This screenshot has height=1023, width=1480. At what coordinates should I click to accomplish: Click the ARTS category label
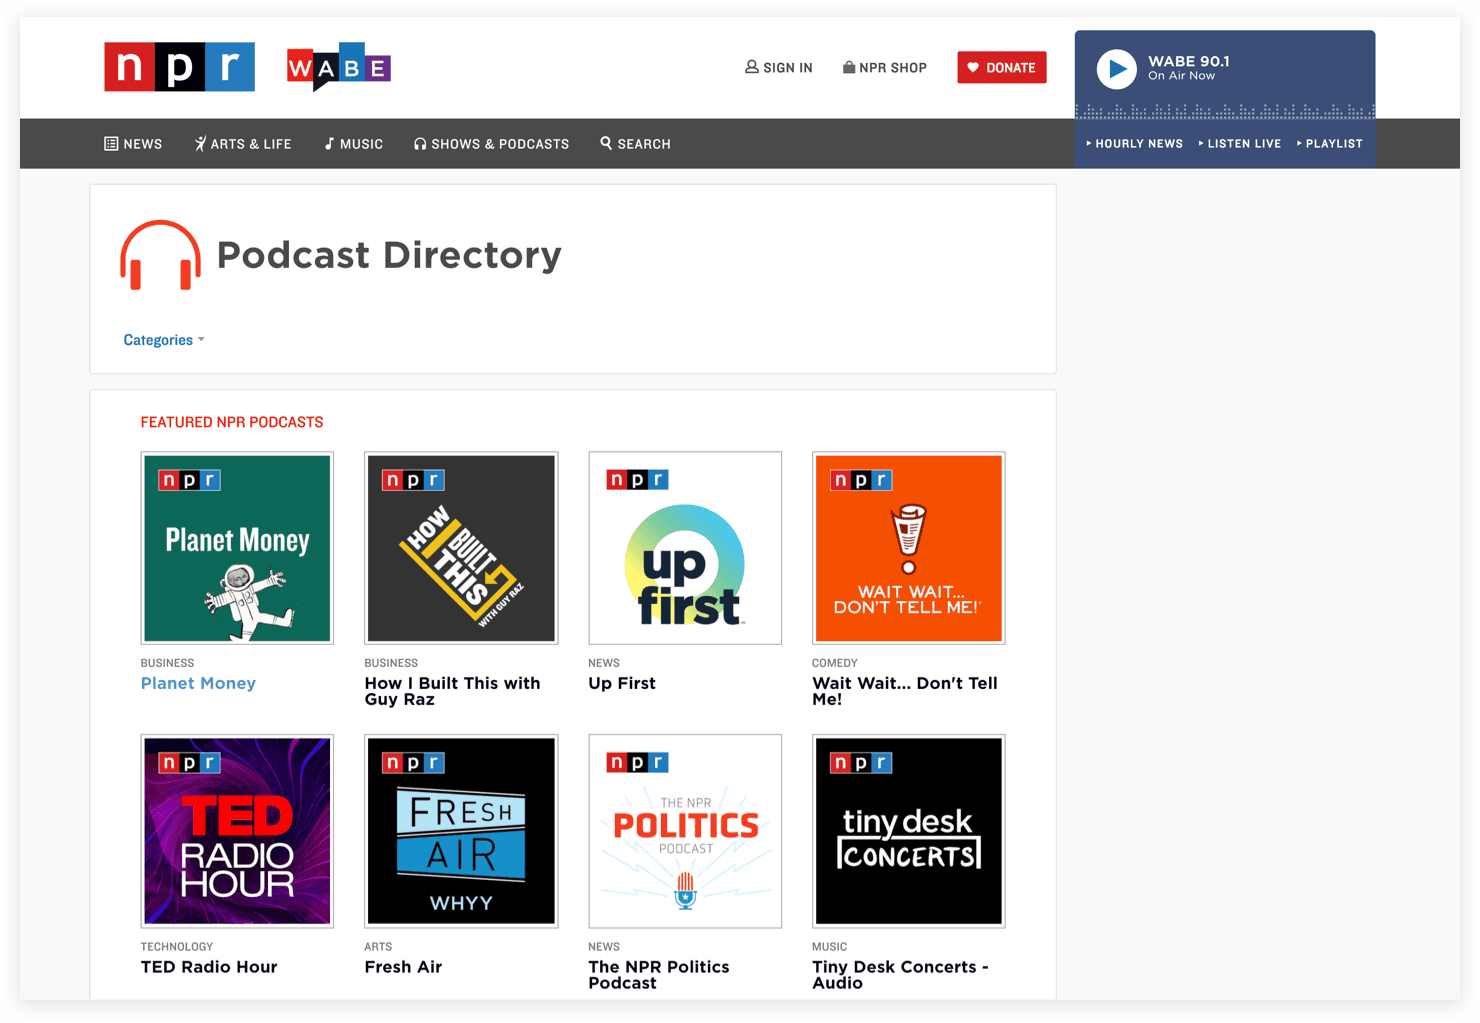coord(378,947)
